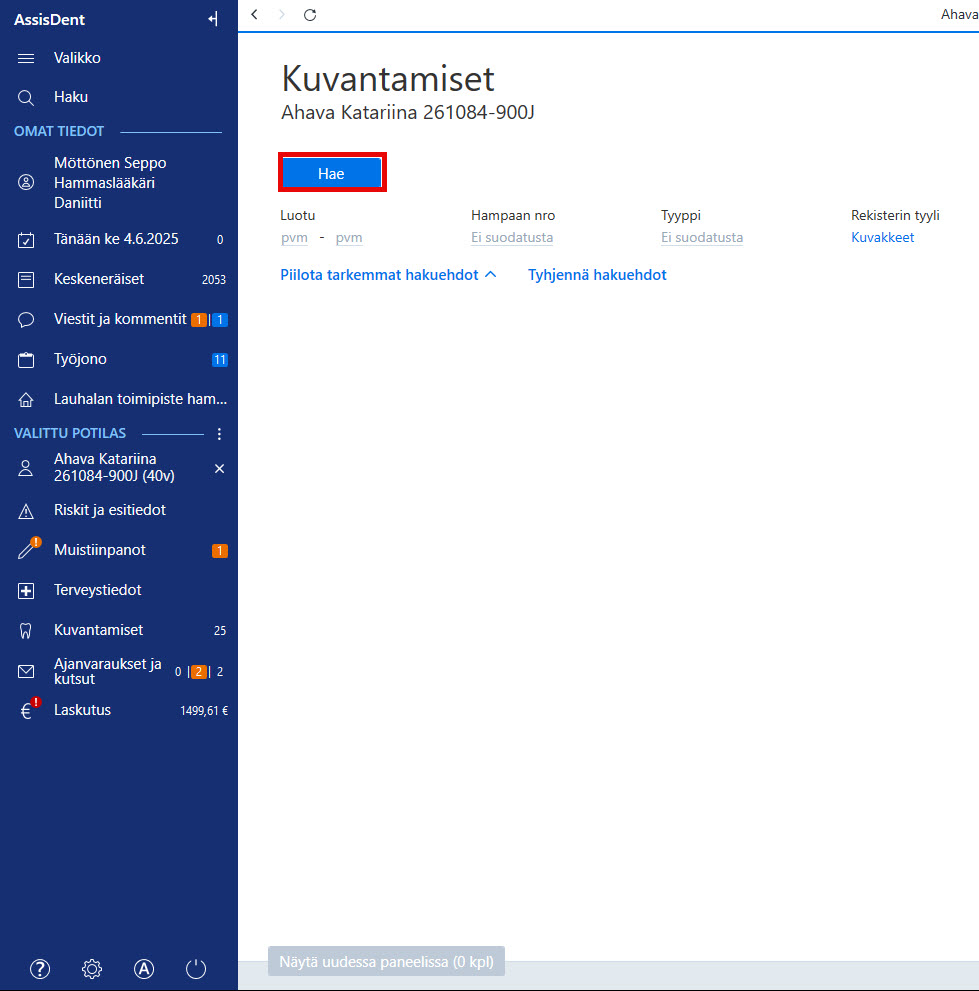Open the settings gear icon

(x=92, y=968)
